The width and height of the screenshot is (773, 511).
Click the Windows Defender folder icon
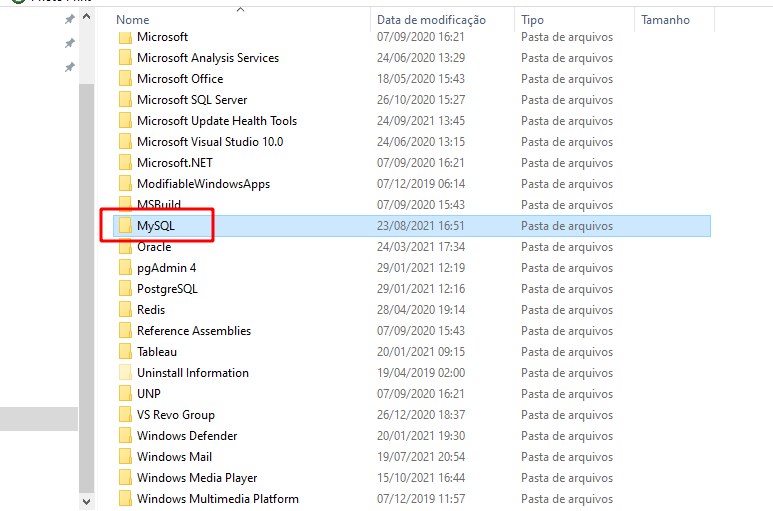pyautogui.click(x=125, y=436)
